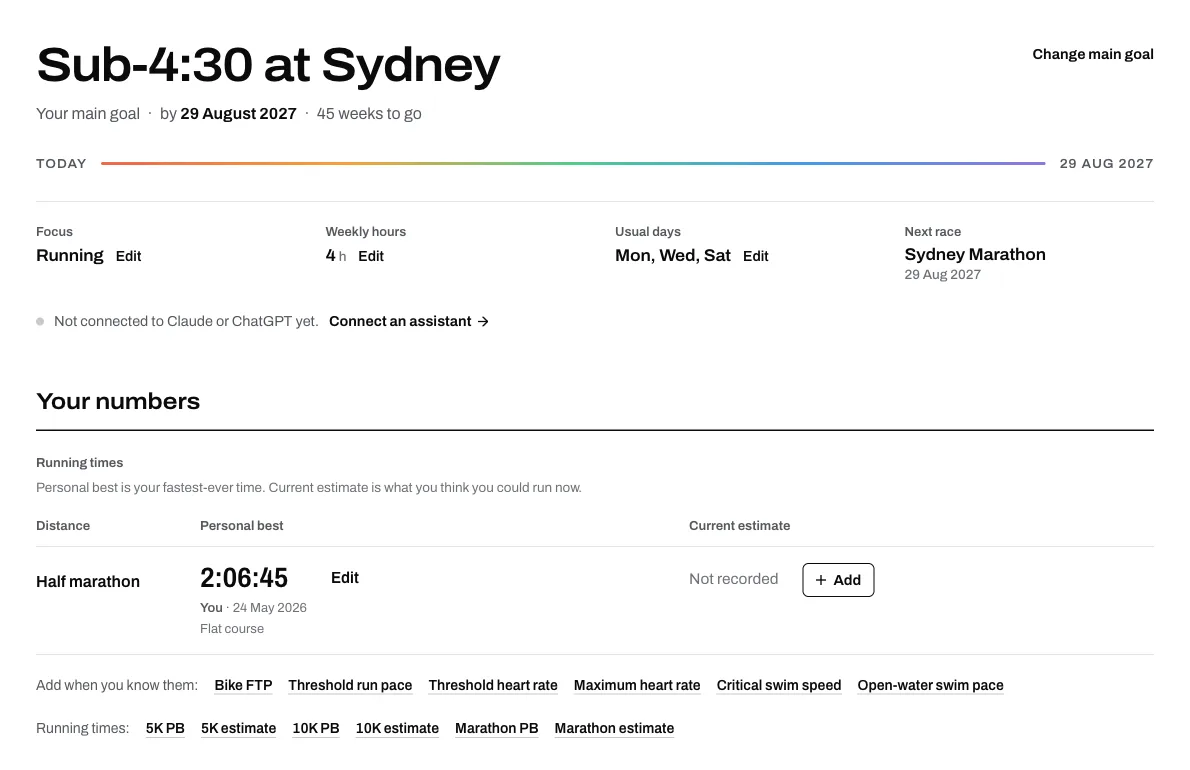The image size is (1190, 770).
Task: Add Maximum heart rate
Action: pyautogui.click(x=637, y=686)
